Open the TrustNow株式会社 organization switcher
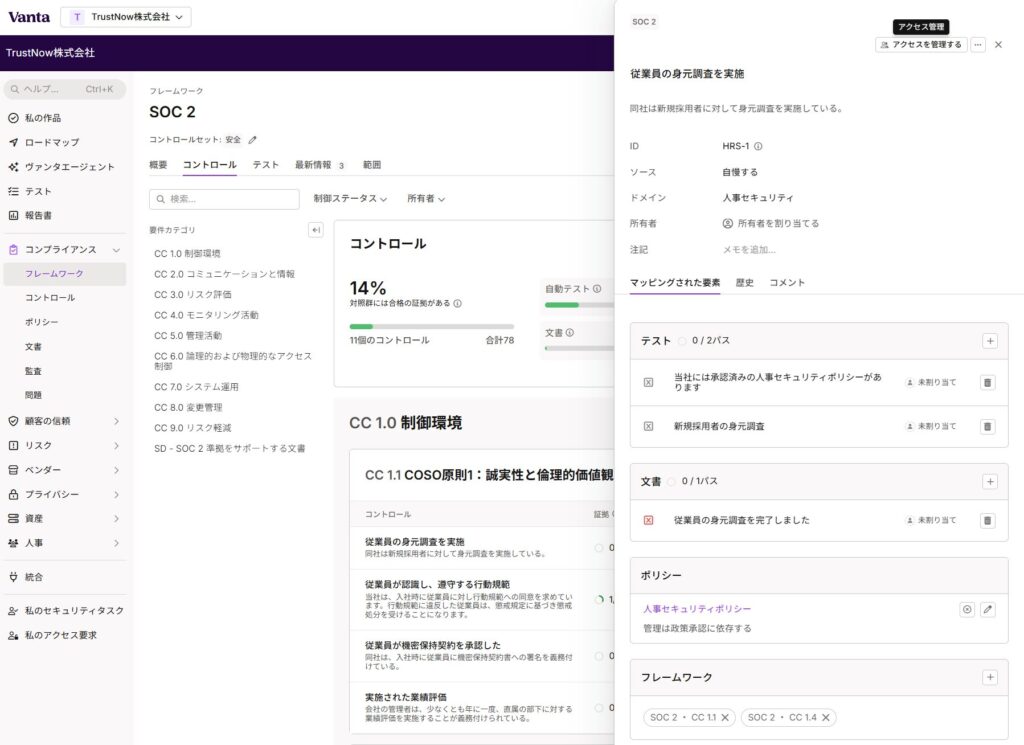The width and height of the screenshot is (1024, 745). click(125, 17)
